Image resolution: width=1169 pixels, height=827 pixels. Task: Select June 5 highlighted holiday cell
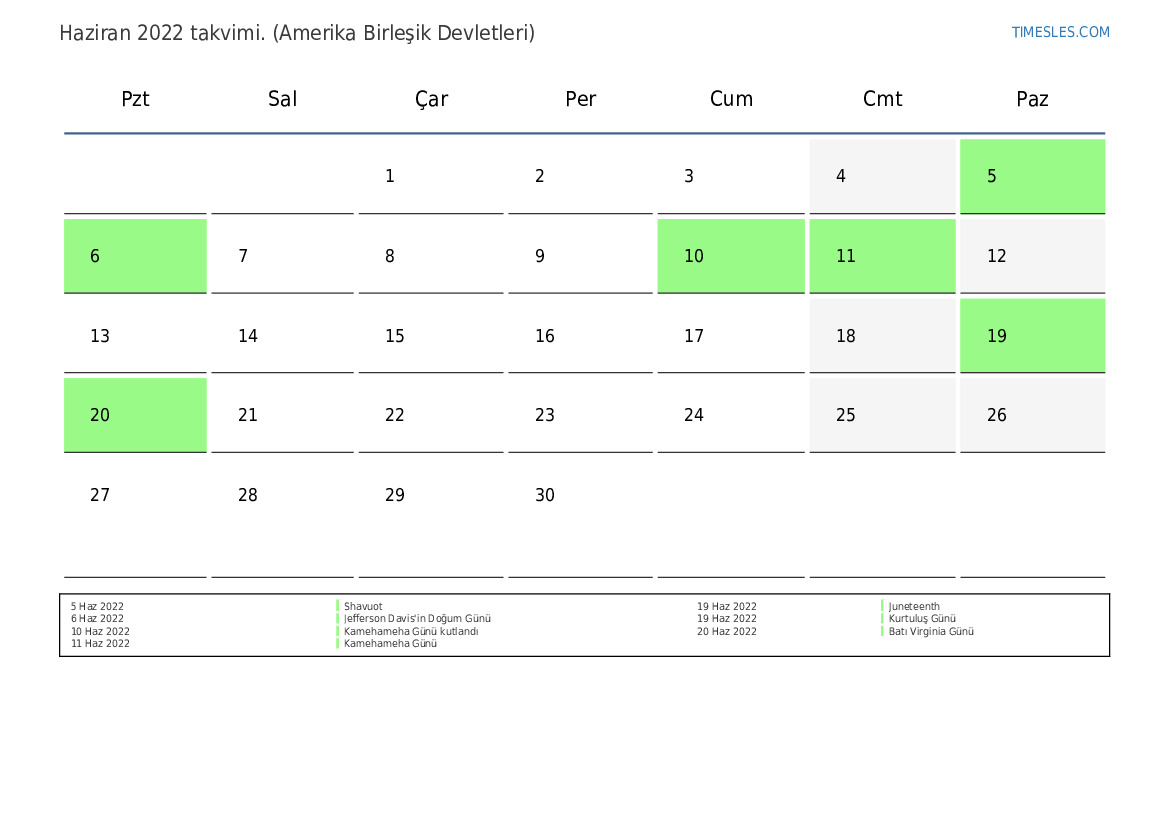click(1032, 176)
